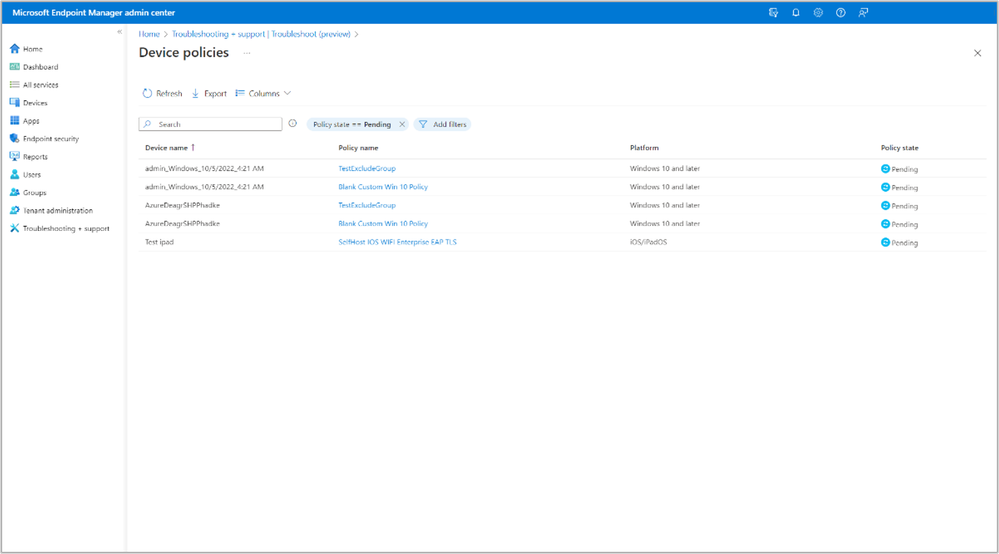The width and height of the screenshot is (999, 554).
Task: Open the settings gear in top bar
Action: tap(818, 13)
